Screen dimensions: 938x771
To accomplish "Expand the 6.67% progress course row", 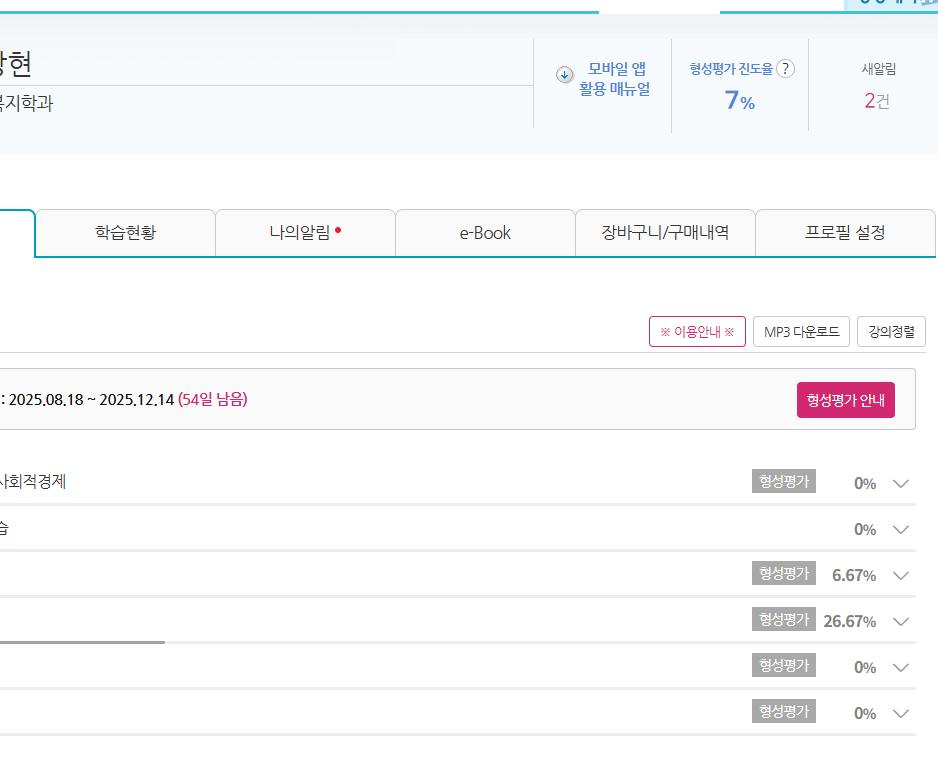I will (900, 576).
